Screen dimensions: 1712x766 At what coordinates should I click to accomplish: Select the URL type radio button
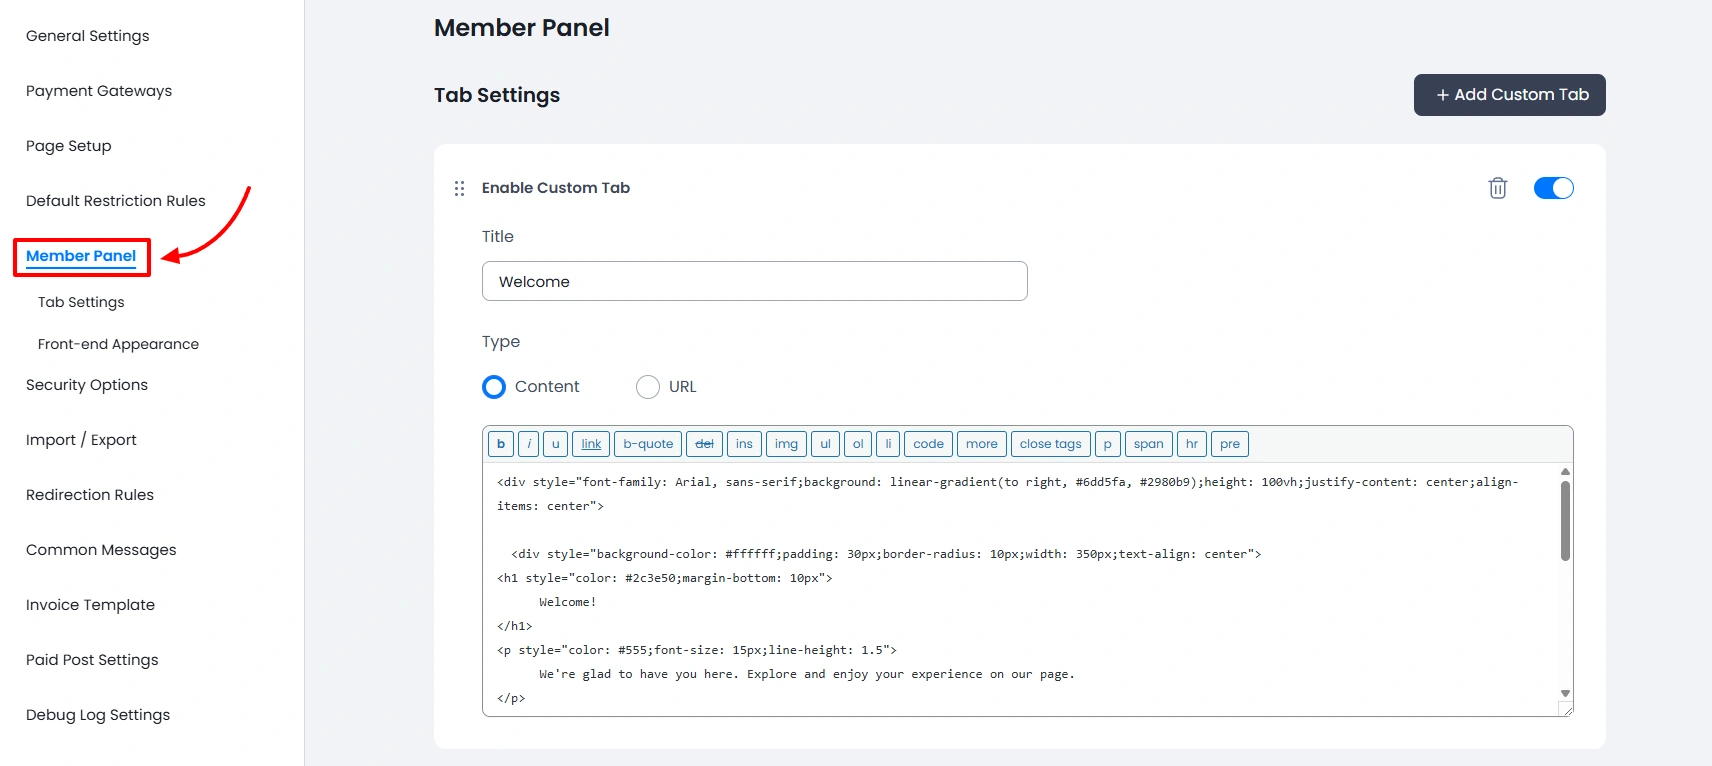(647, 386)
